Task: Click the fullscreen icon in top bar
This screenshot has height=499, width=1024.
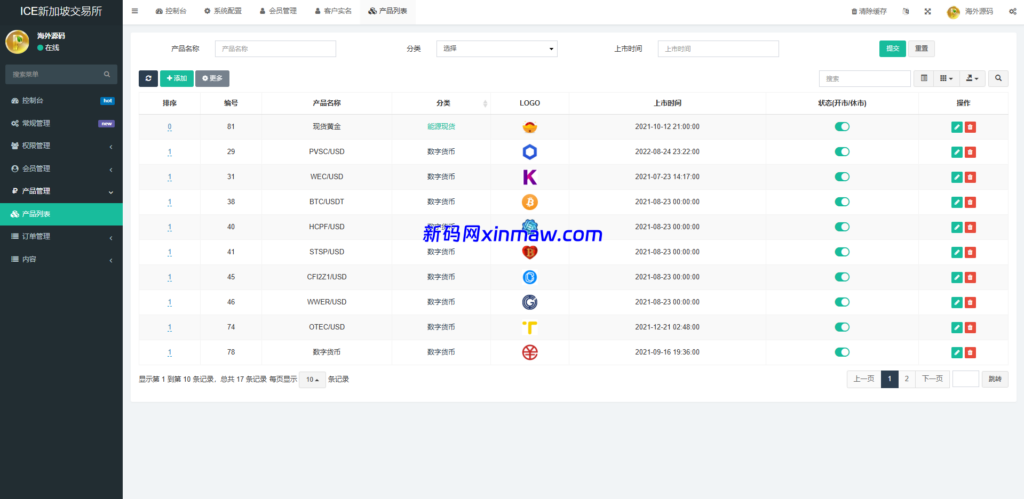Action: (x=927, y=11)
